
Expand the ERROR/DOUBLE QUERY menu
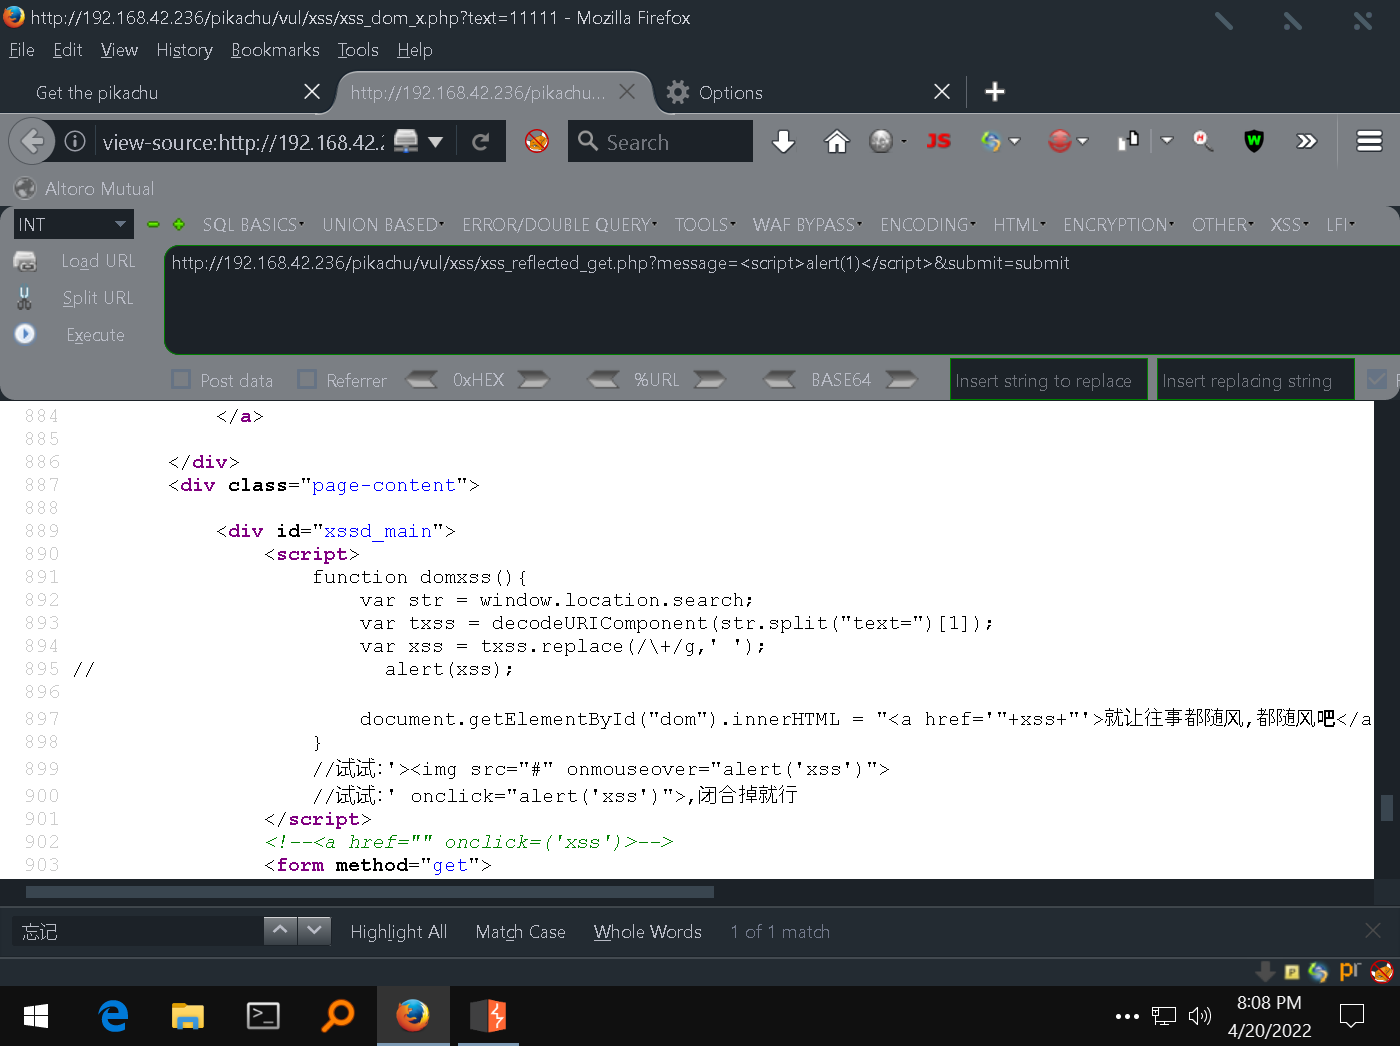[x=559, y=225]
